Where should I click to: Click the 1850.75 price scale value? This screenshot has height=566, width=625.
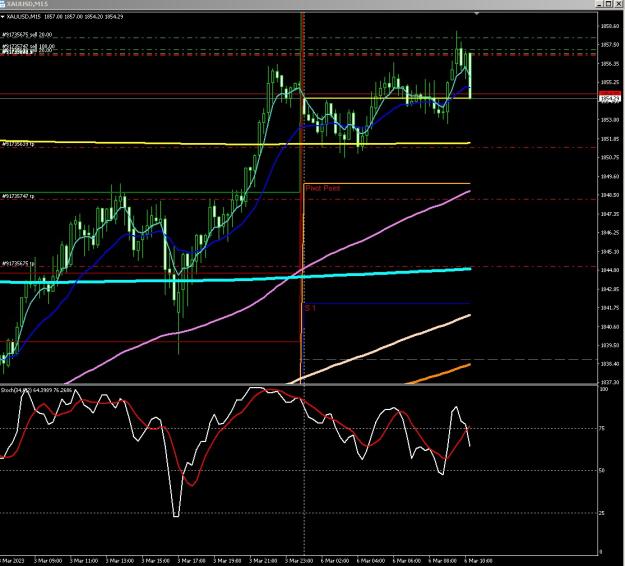pyautogui.click(x=610, y=157)
